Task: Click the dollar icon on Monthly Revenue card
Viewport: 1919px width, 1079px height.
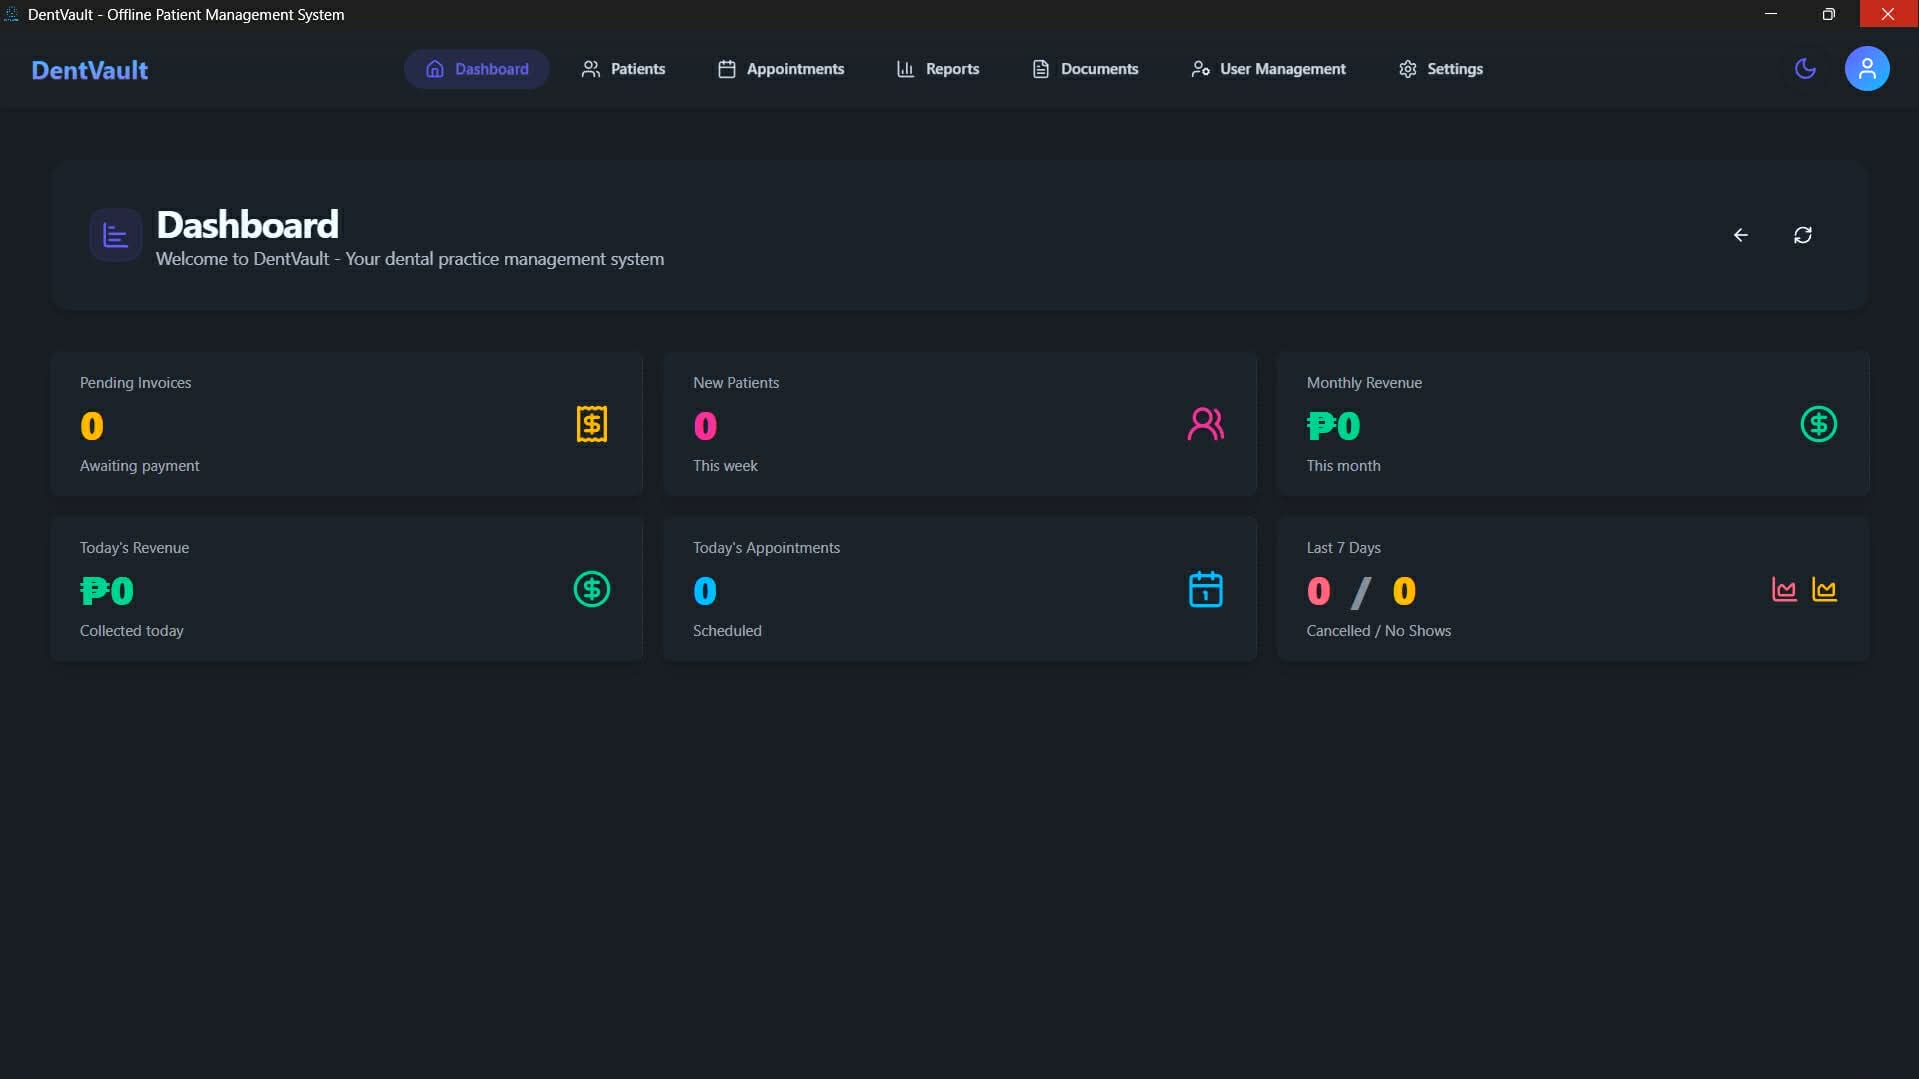Action: click(x=1820, y=423)
